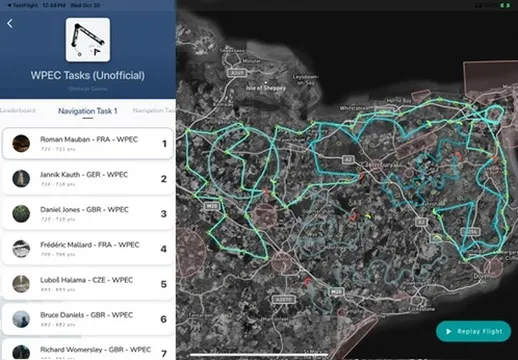The height and width of the screenshot is (360, 518).
Task: Click the A249 road badge on the map
Action: click(237, 73)
